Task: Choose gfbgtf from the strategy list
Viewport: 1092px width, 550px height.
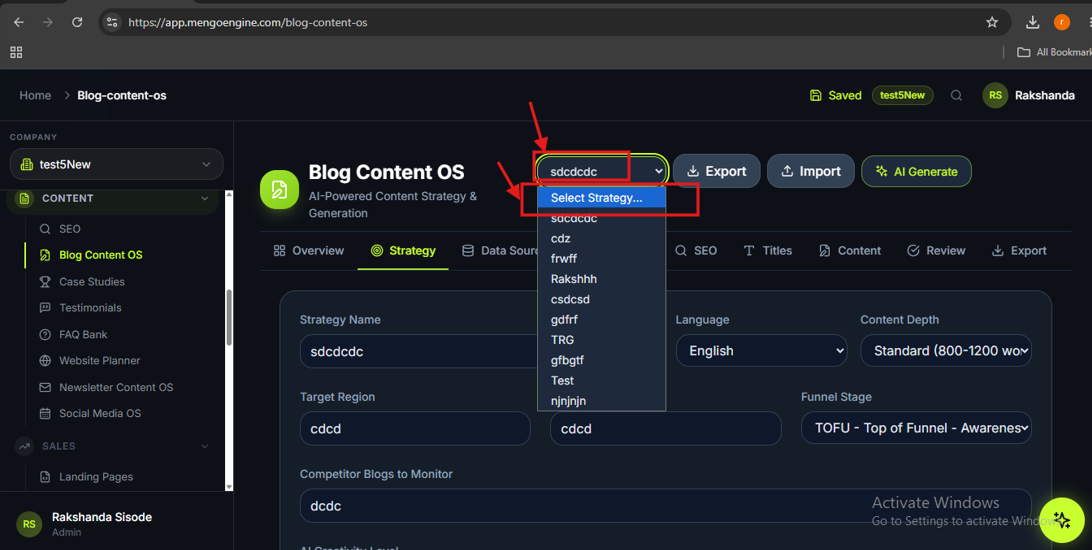Action: [x=601, y=360]
